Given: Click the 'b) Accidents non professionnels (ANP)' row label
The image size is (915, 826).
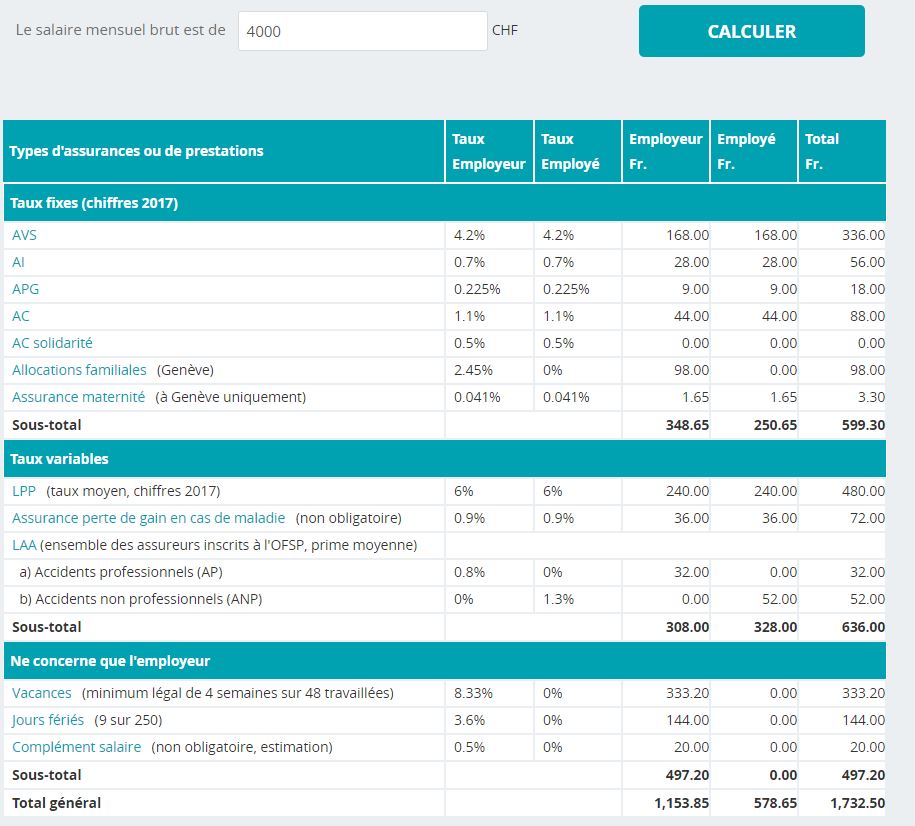Looking at the screenshot, I should pos(141,599).
